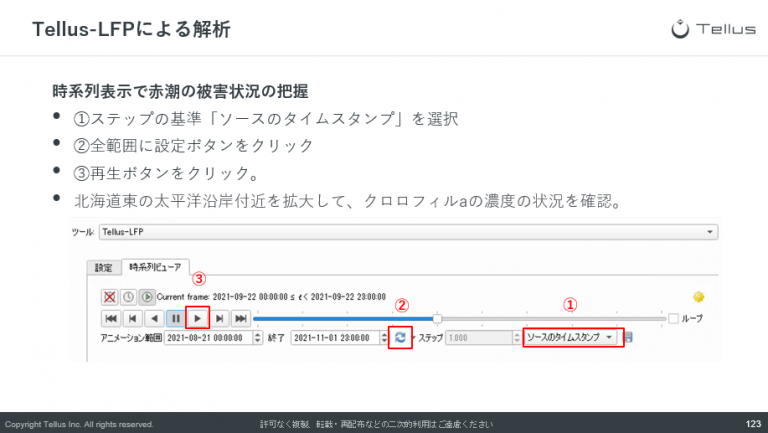Step back to the previous frame

pyautogui.click(x=132, y=318)
